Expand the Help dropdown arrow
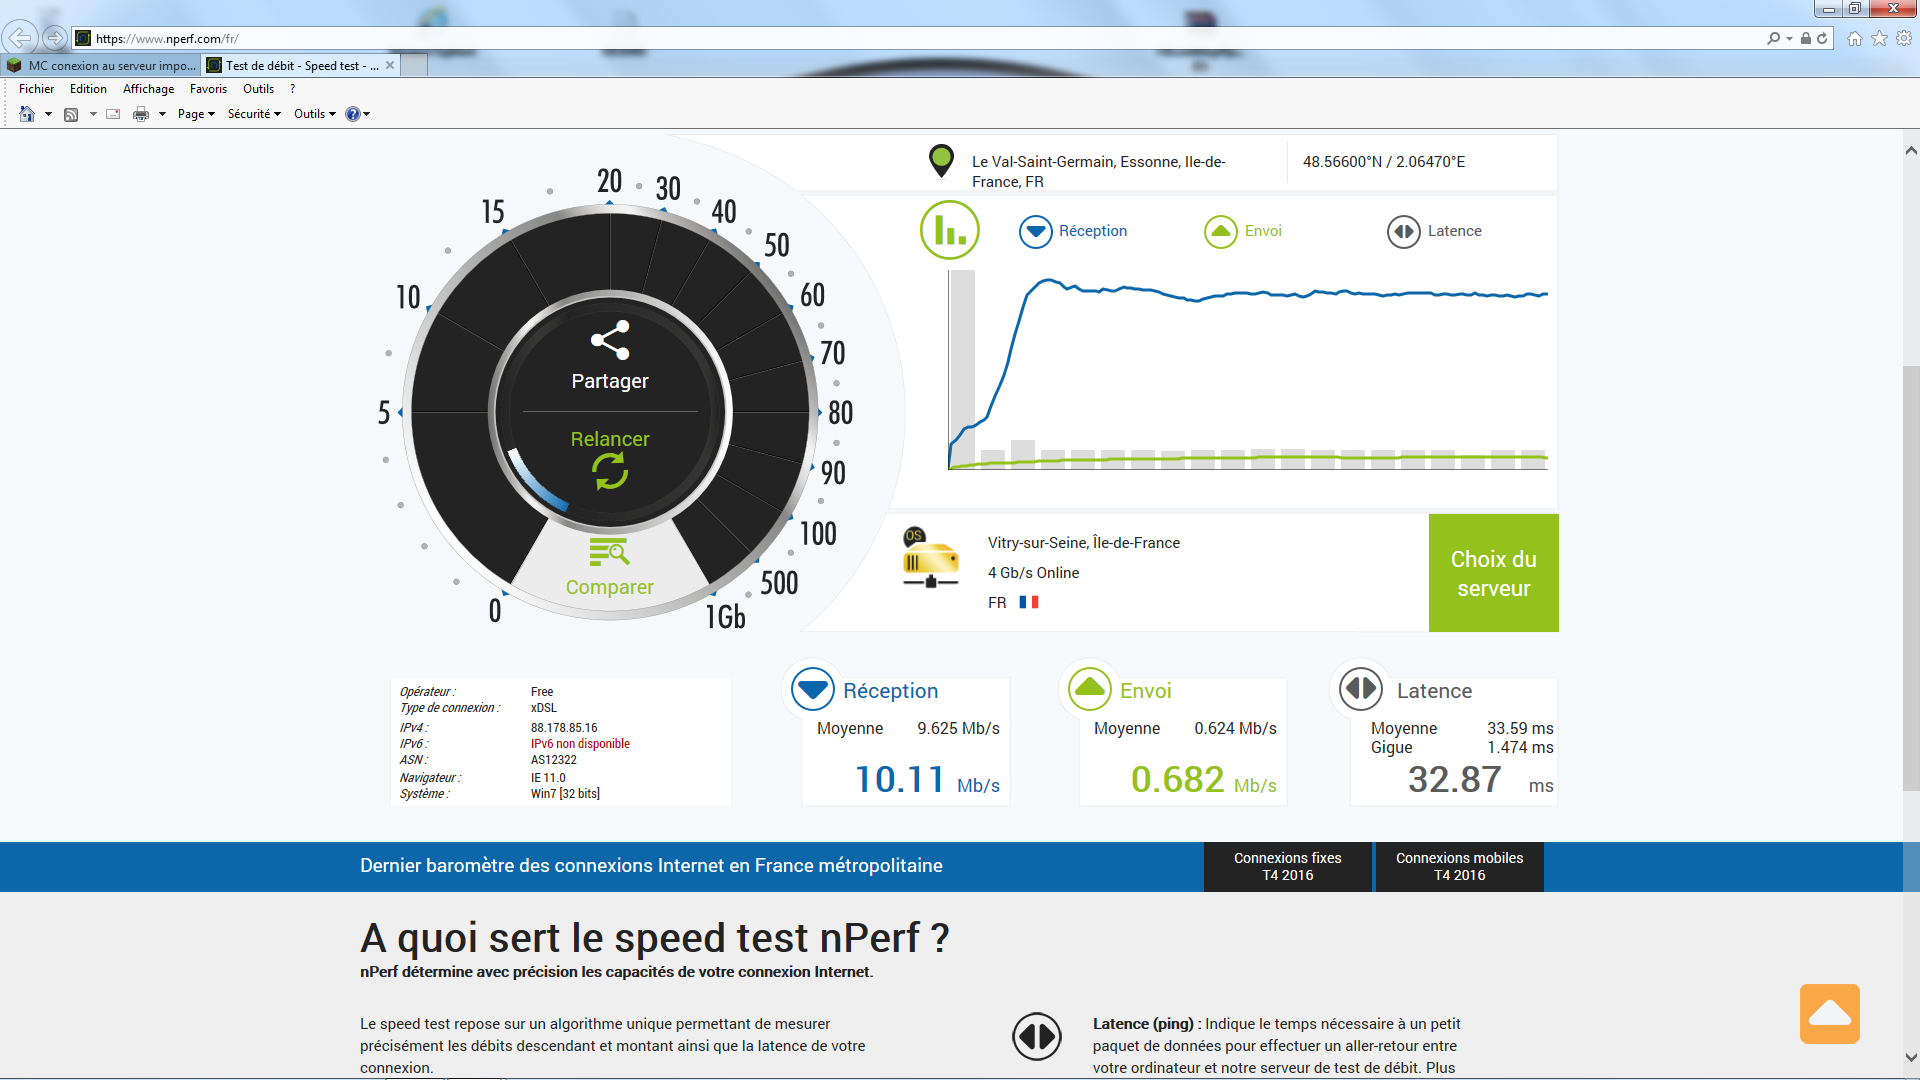 click(367, 114)
